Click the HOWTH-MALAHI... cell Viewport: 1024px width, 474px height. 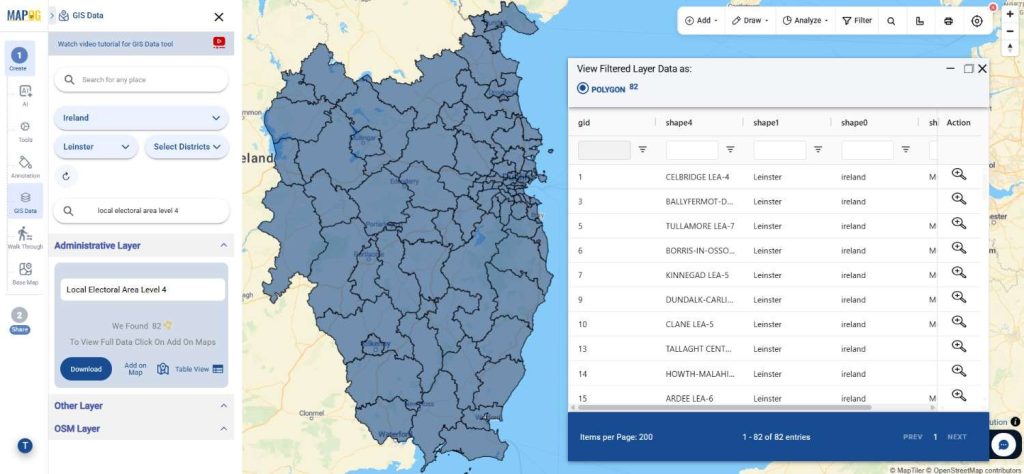[x=699, y=373]
